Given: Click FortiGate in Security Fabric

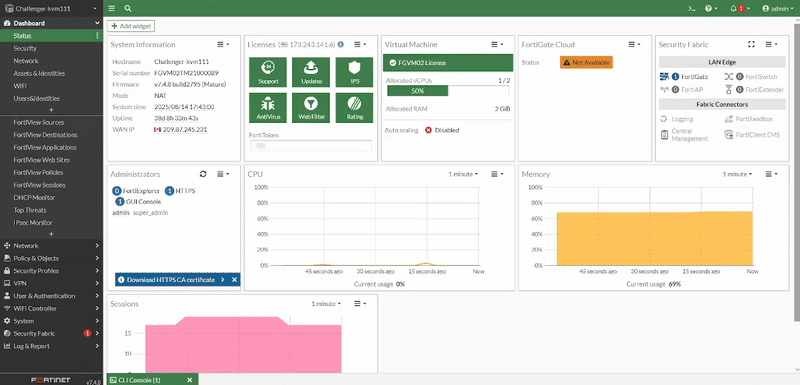Looking at the screenshot, I should pyautogui.click(x=684, y=76).
